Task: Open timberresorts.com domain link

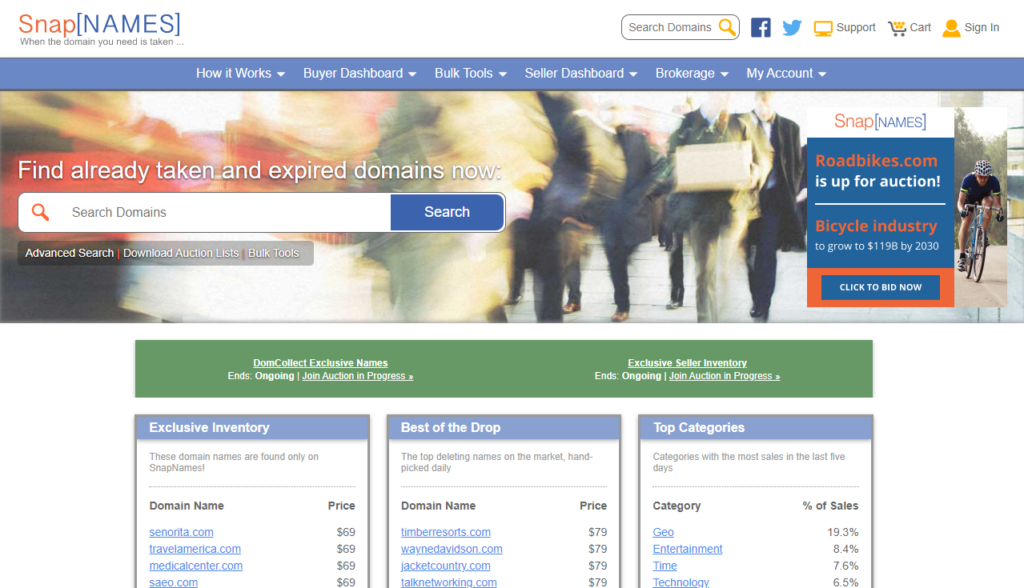Action: (x=445, y=532)
